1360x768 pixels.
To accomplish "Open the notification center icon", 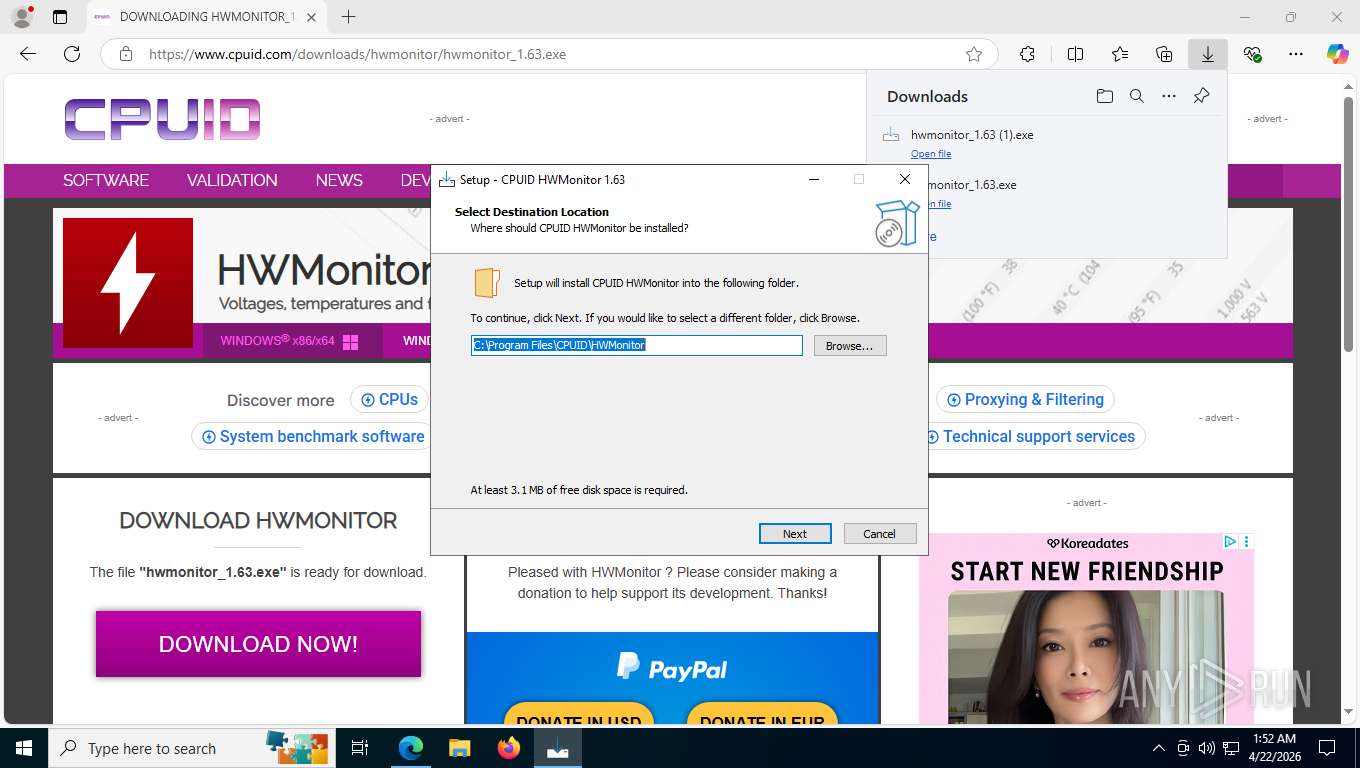I will [1327, 748].
